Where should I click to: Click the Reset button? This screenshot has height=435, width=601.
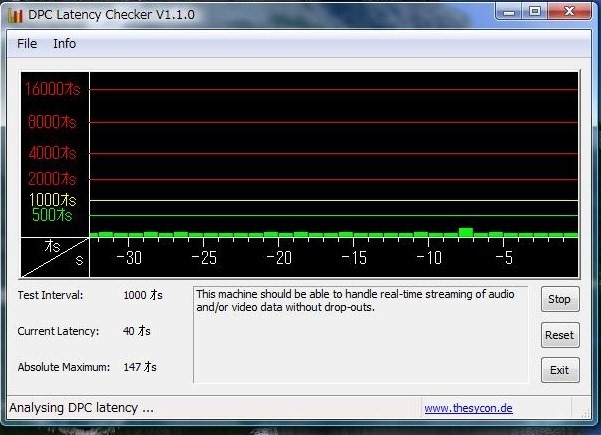click(560, 335)
